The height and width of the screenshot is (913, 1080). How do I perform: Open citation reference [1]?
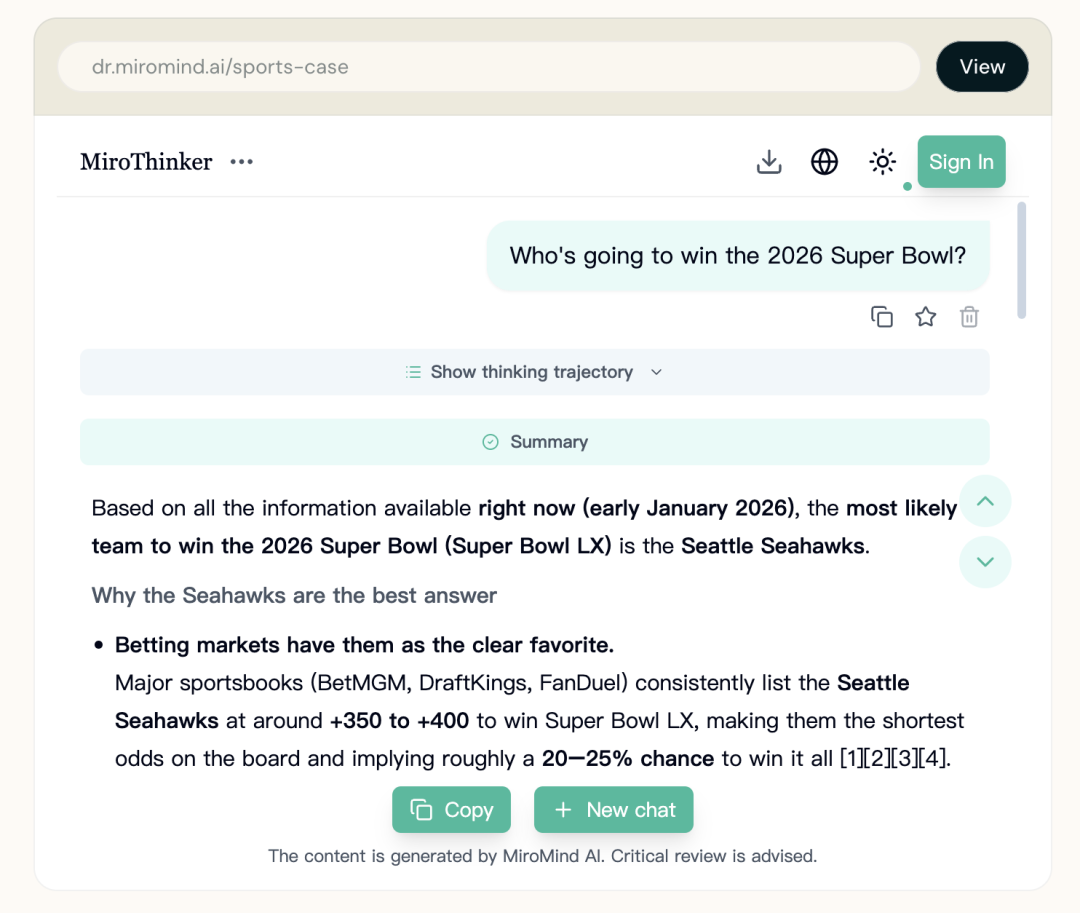[852, 759]
